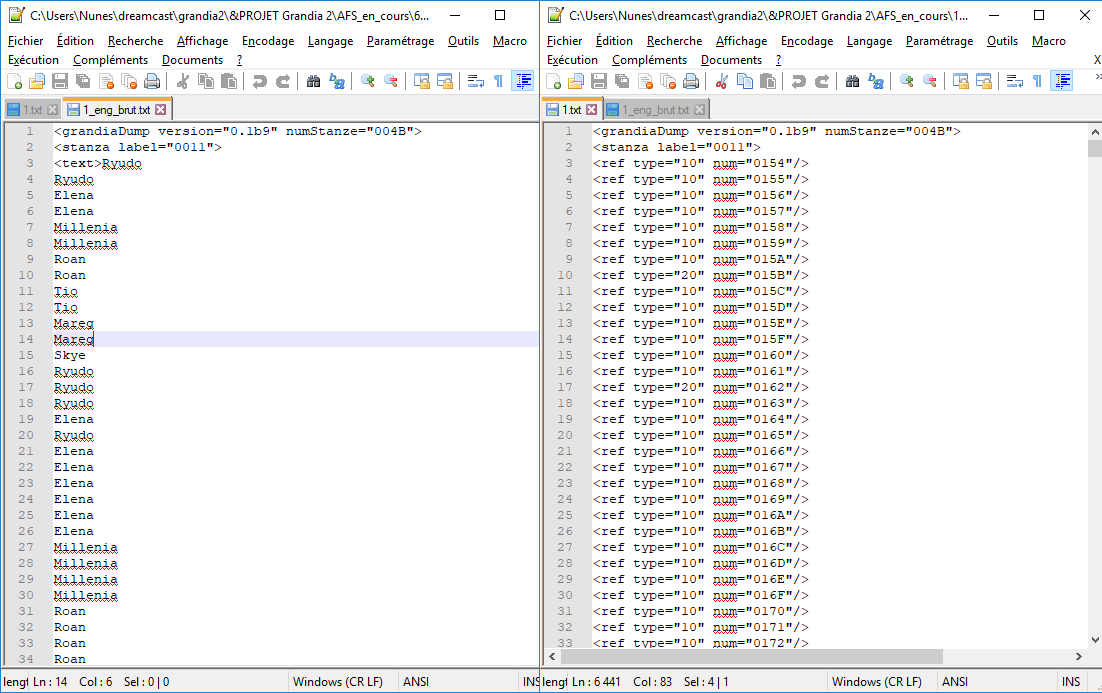The width and height of the screenshot is (1102, 693).
Task: Click line 10 type="20" ref in right editor
Action: click(x=701, y=276)
